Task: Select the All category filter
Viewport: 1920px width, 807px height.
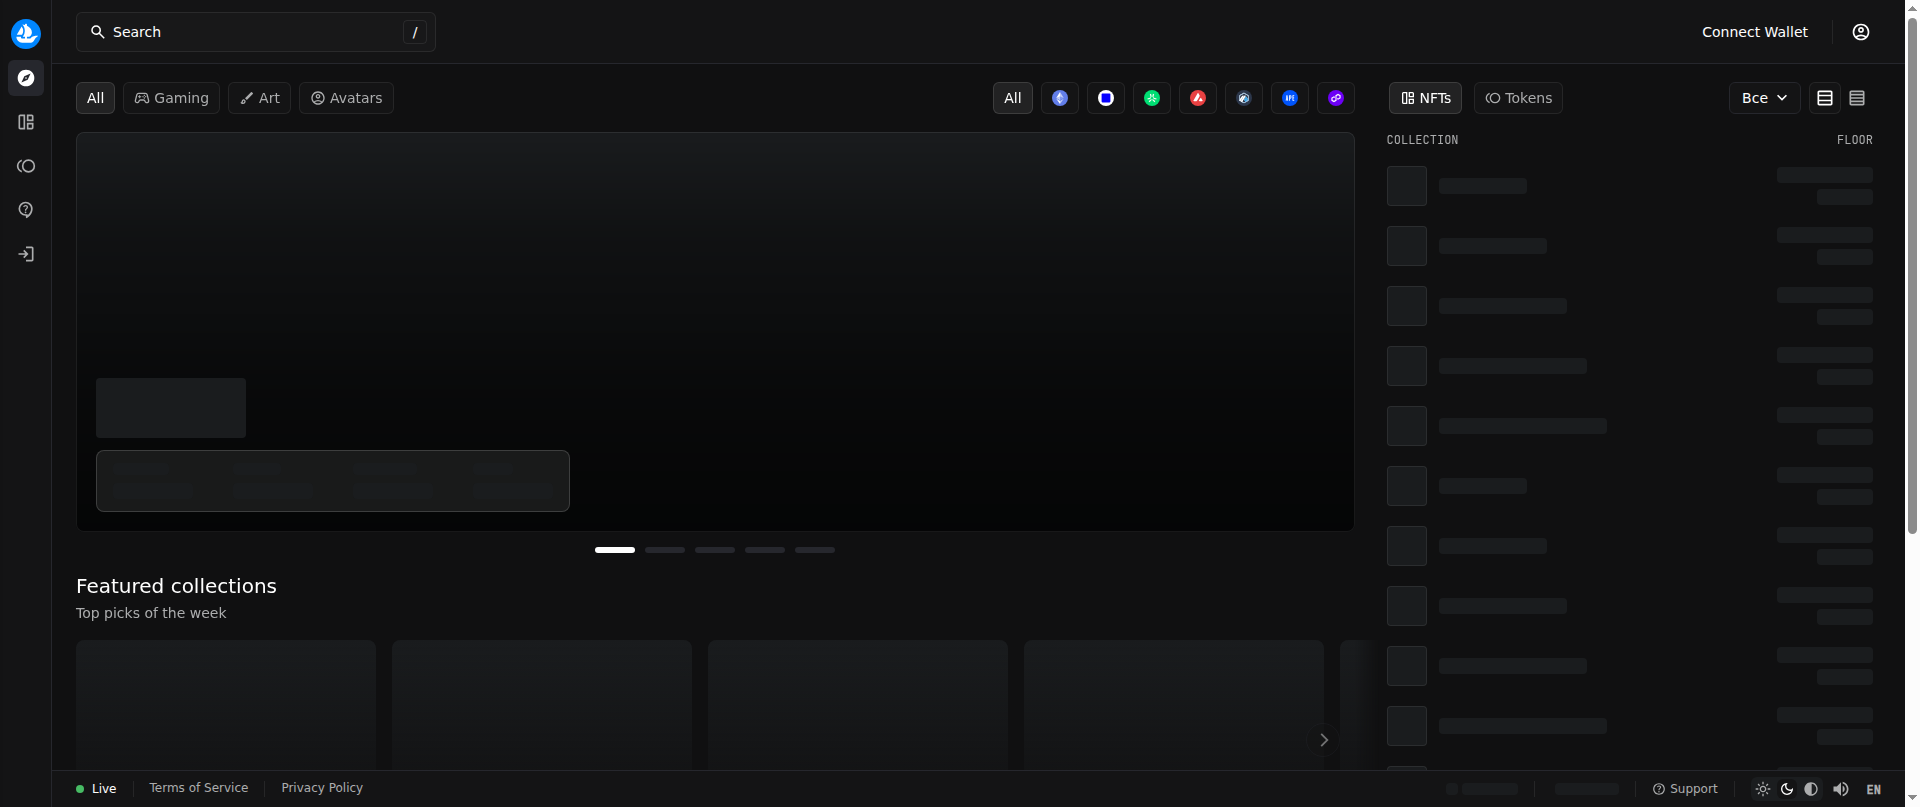Action: [x=95, y=98]
